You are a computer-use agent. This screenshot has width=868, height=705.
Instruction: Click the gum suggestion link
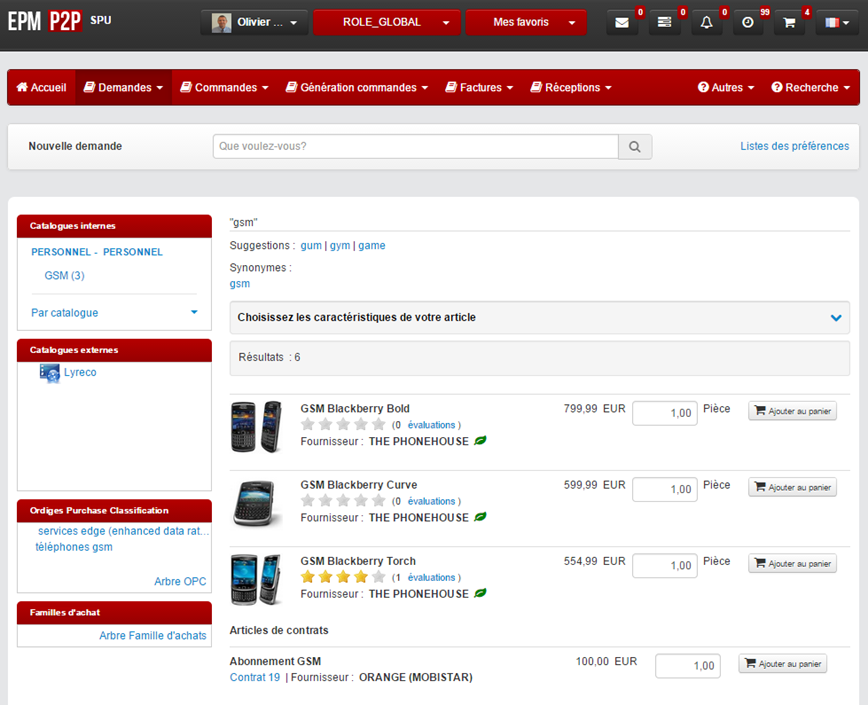(x=311, y=245)
